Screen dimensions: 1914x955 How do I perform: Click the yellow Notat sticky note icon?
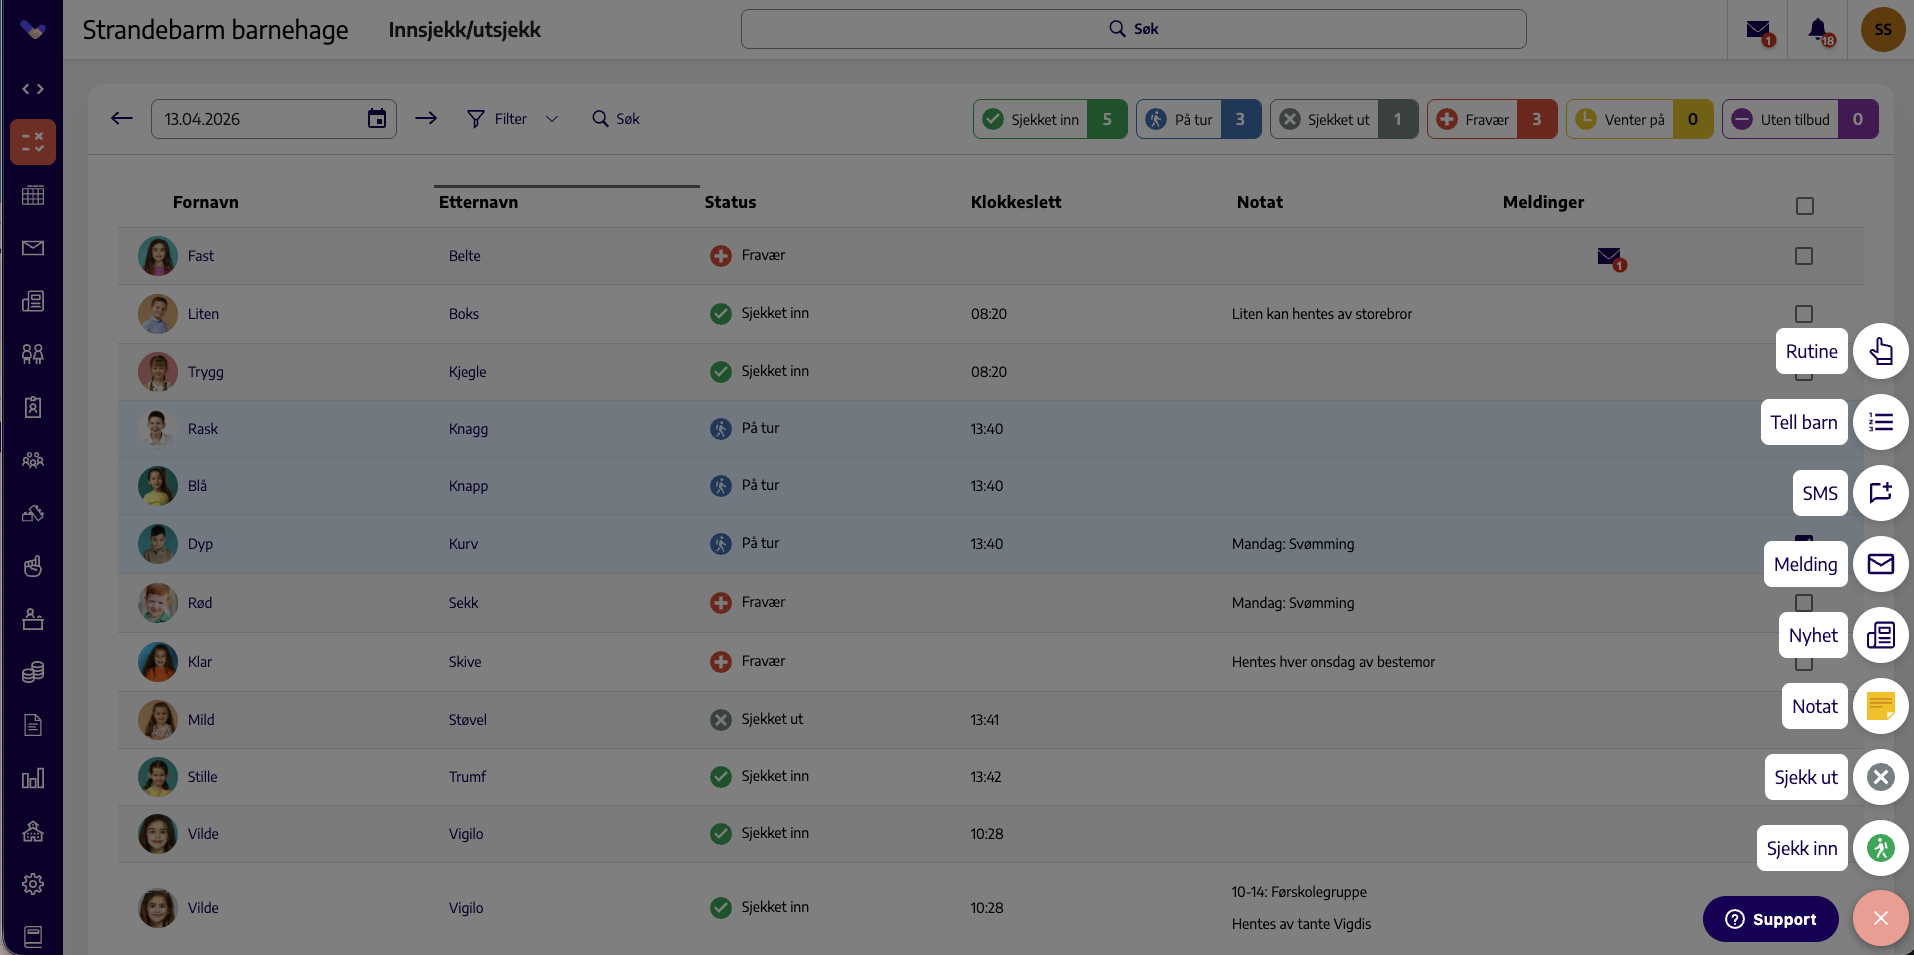pos(1880,706)
